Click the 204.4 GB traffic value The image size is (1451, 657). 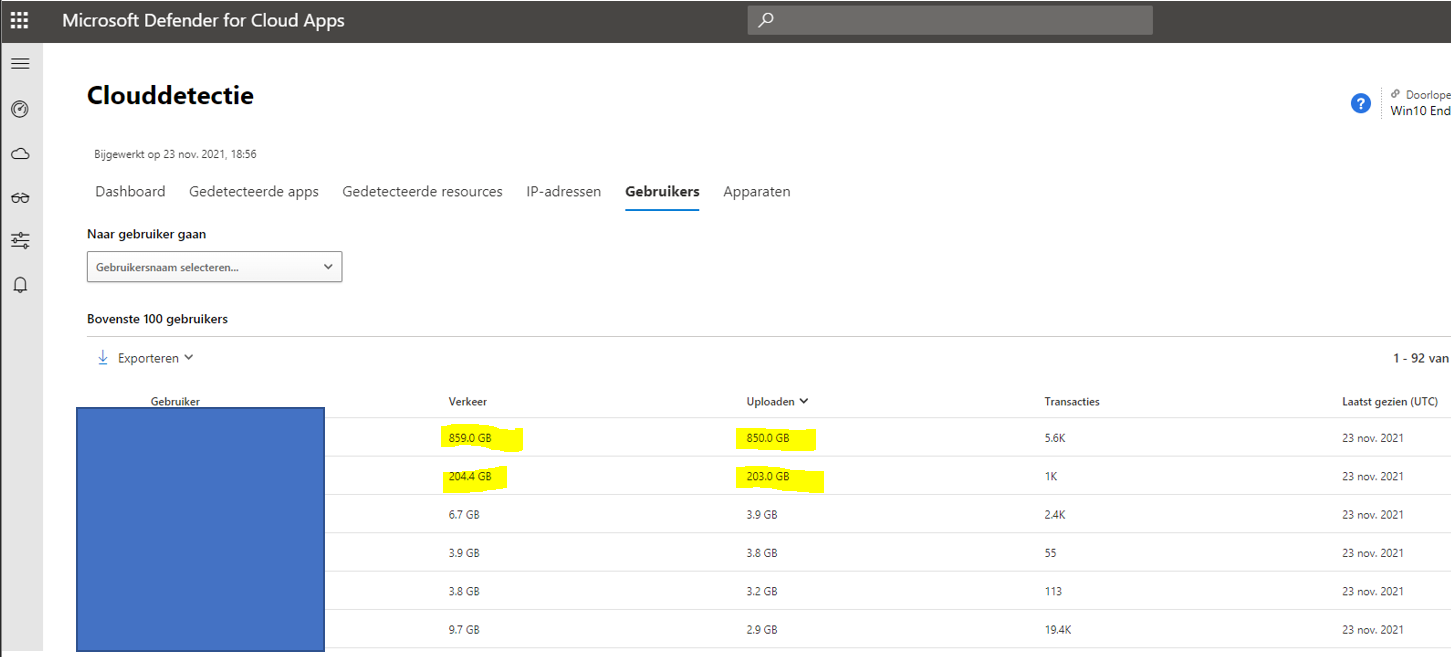[x=470, y=476]
